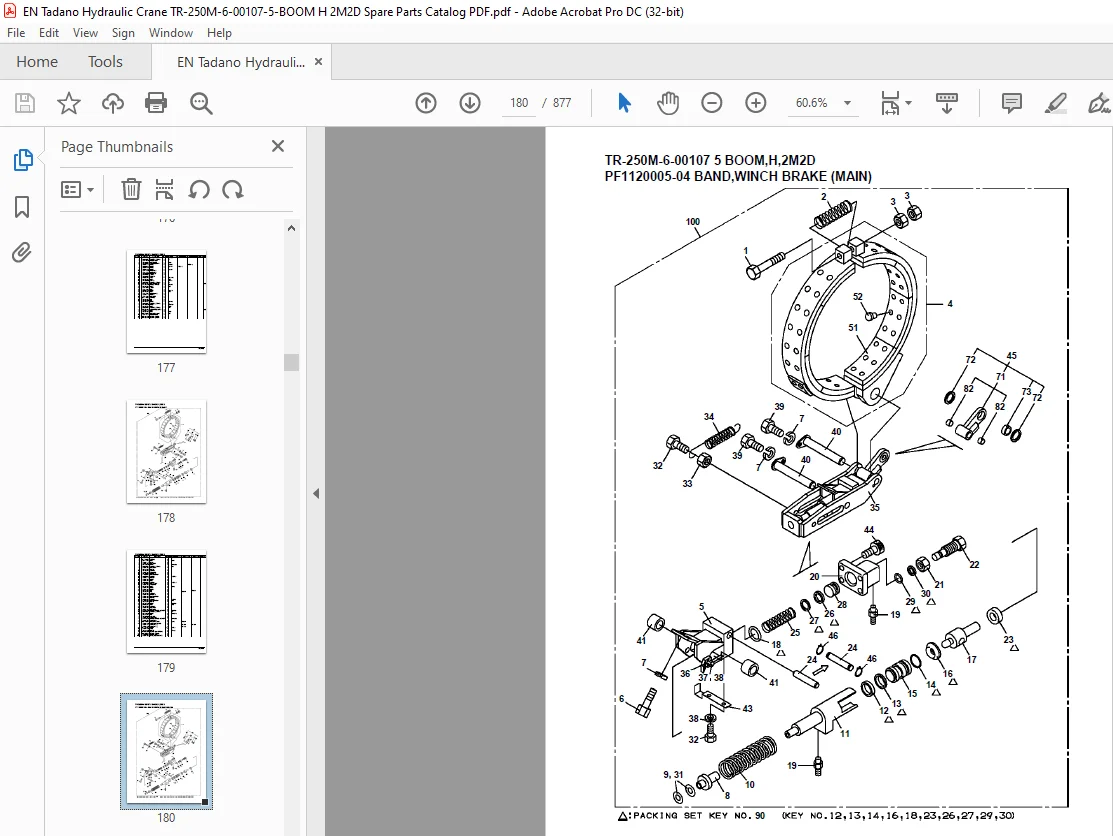
Task: Click the Save file icon
Action: coord(25,103)
